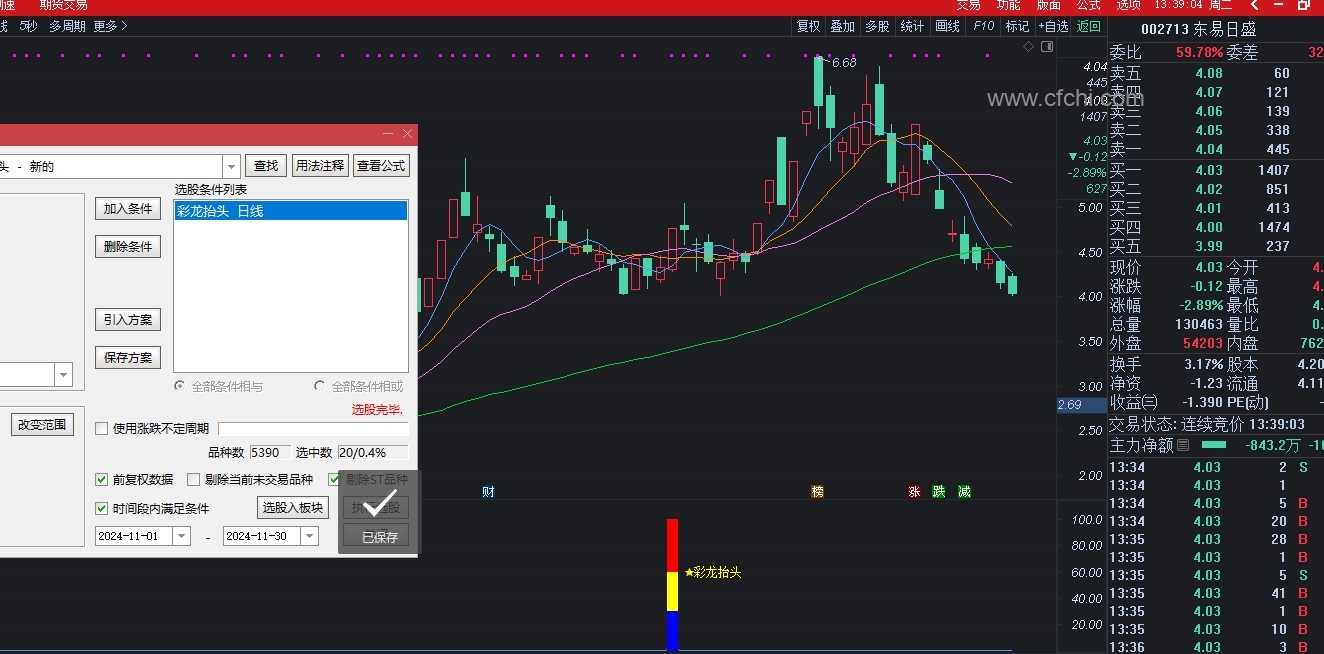1324x654 pixels.
Task: Click 返回 to go back
Action: coord(1089,26)
